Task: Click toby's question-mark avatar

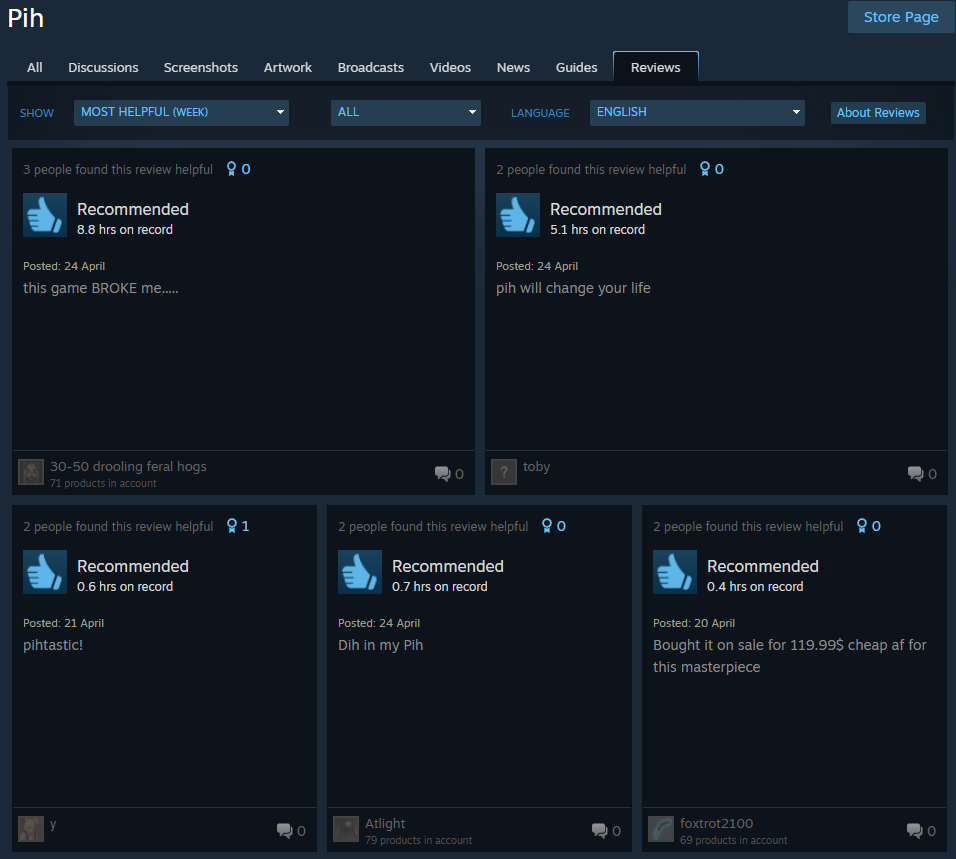Action: 504,472
